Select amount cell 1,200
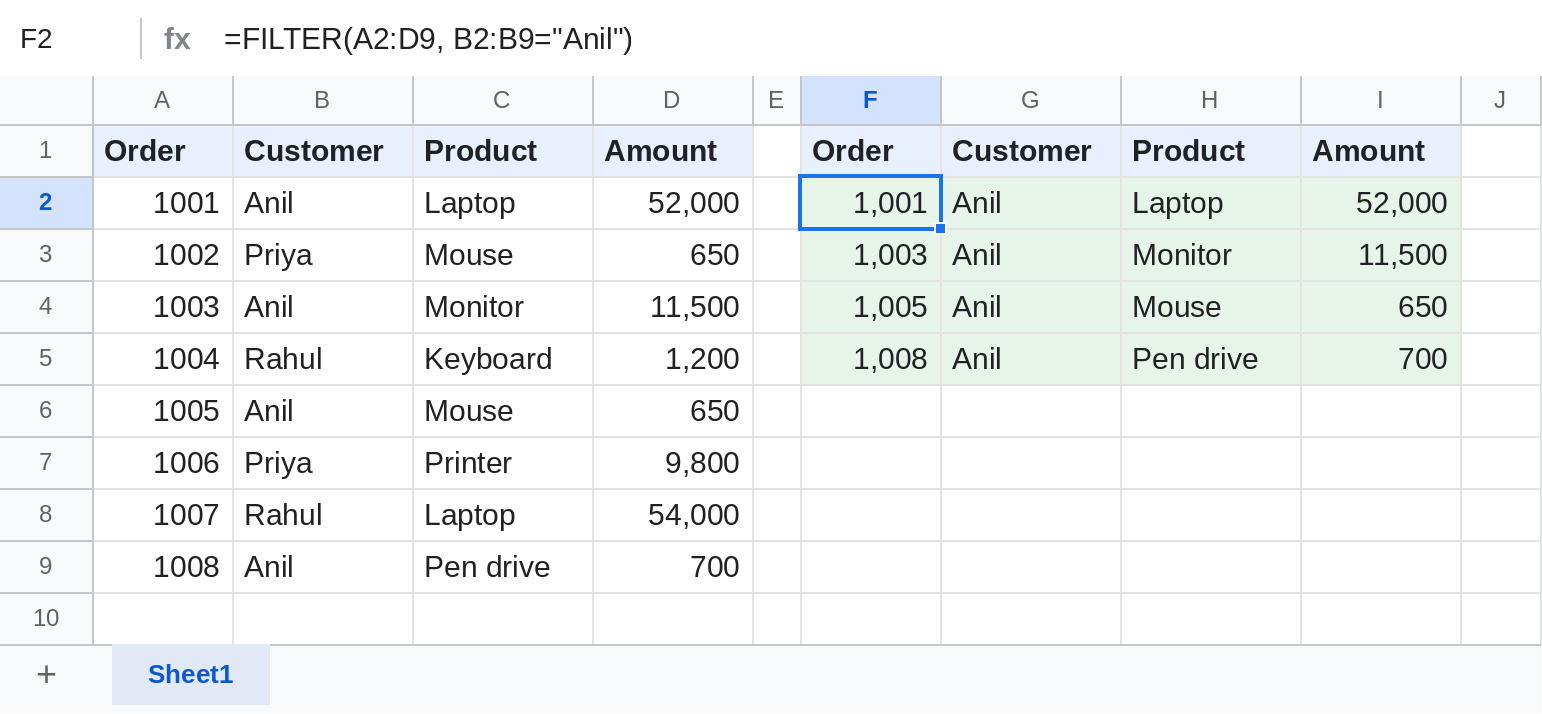 pyautogui.click(x=673, y=359)
